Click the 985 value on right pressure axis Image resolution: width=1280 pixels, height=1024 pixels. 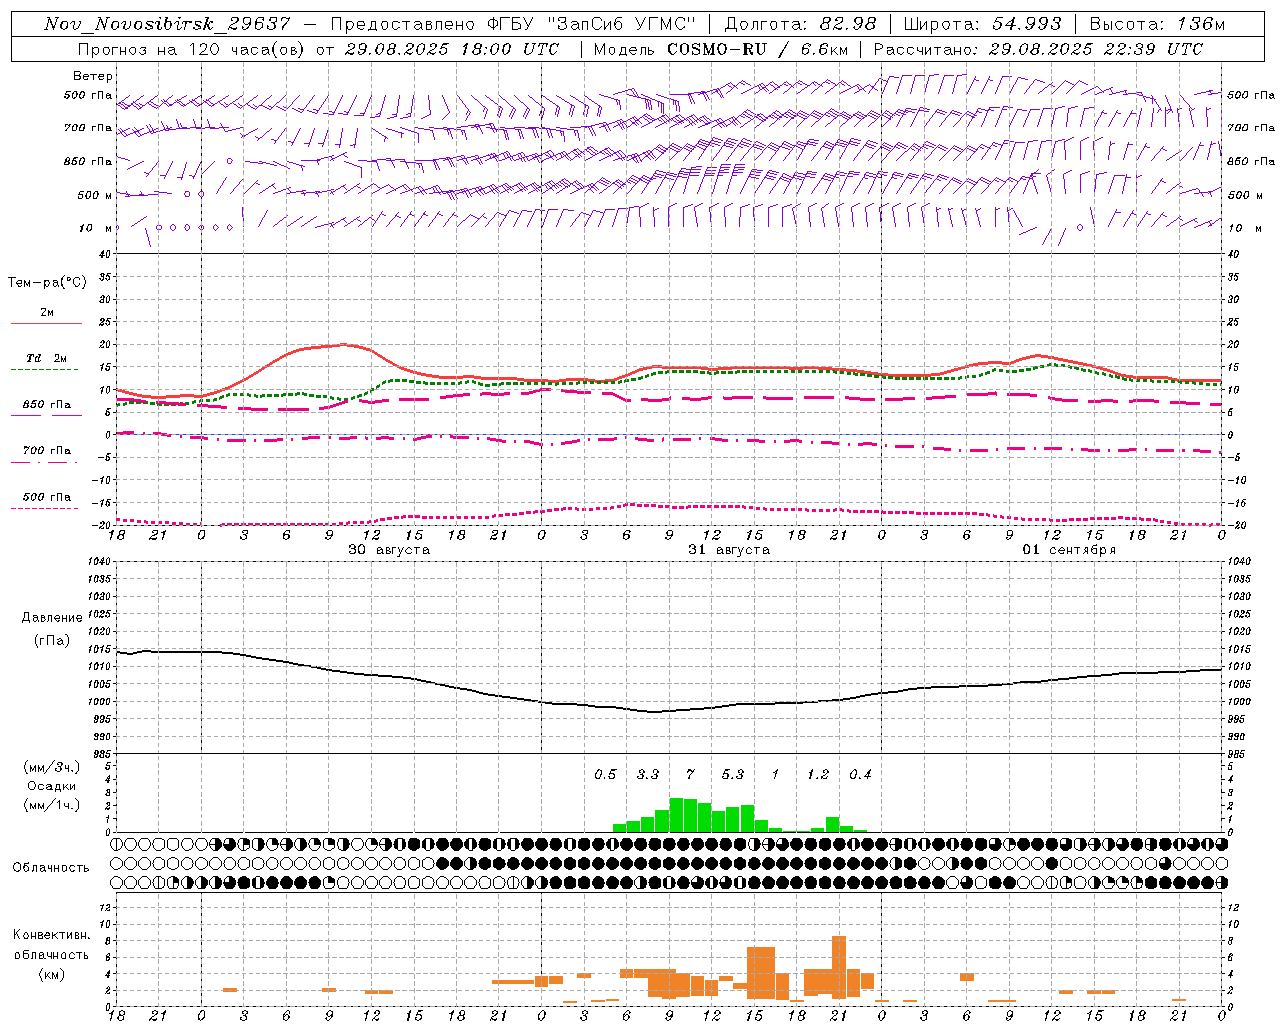pyautogui.click(x=1238, y=754)
